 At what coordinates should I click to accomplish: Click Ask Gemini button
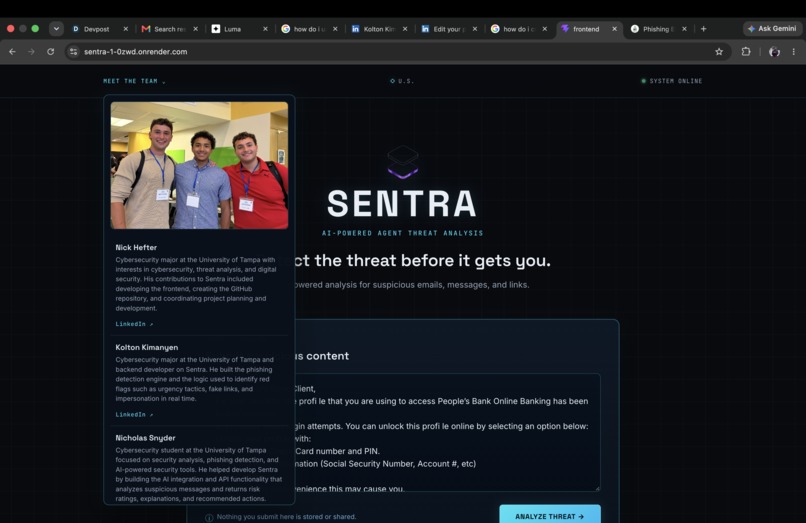click(x=772, y=29)
